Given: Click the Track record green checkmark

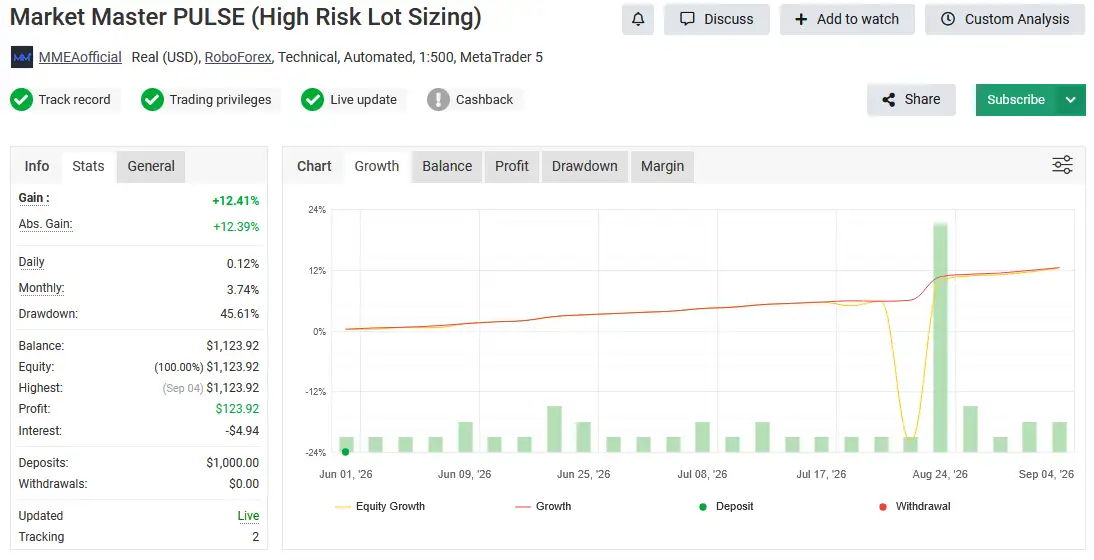Looking at the screenshot, I should [21, 100].
